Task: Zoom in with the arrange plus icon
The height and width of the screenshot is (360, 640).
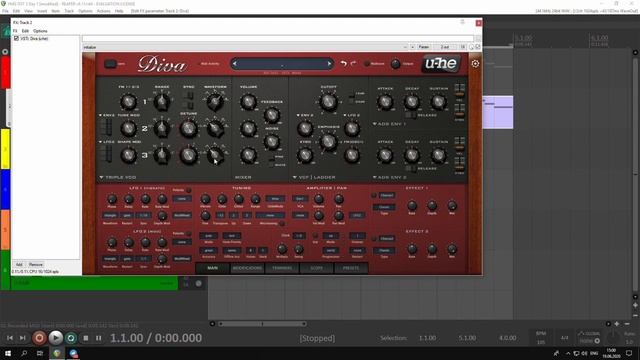Action: click(x=617, y=324)
